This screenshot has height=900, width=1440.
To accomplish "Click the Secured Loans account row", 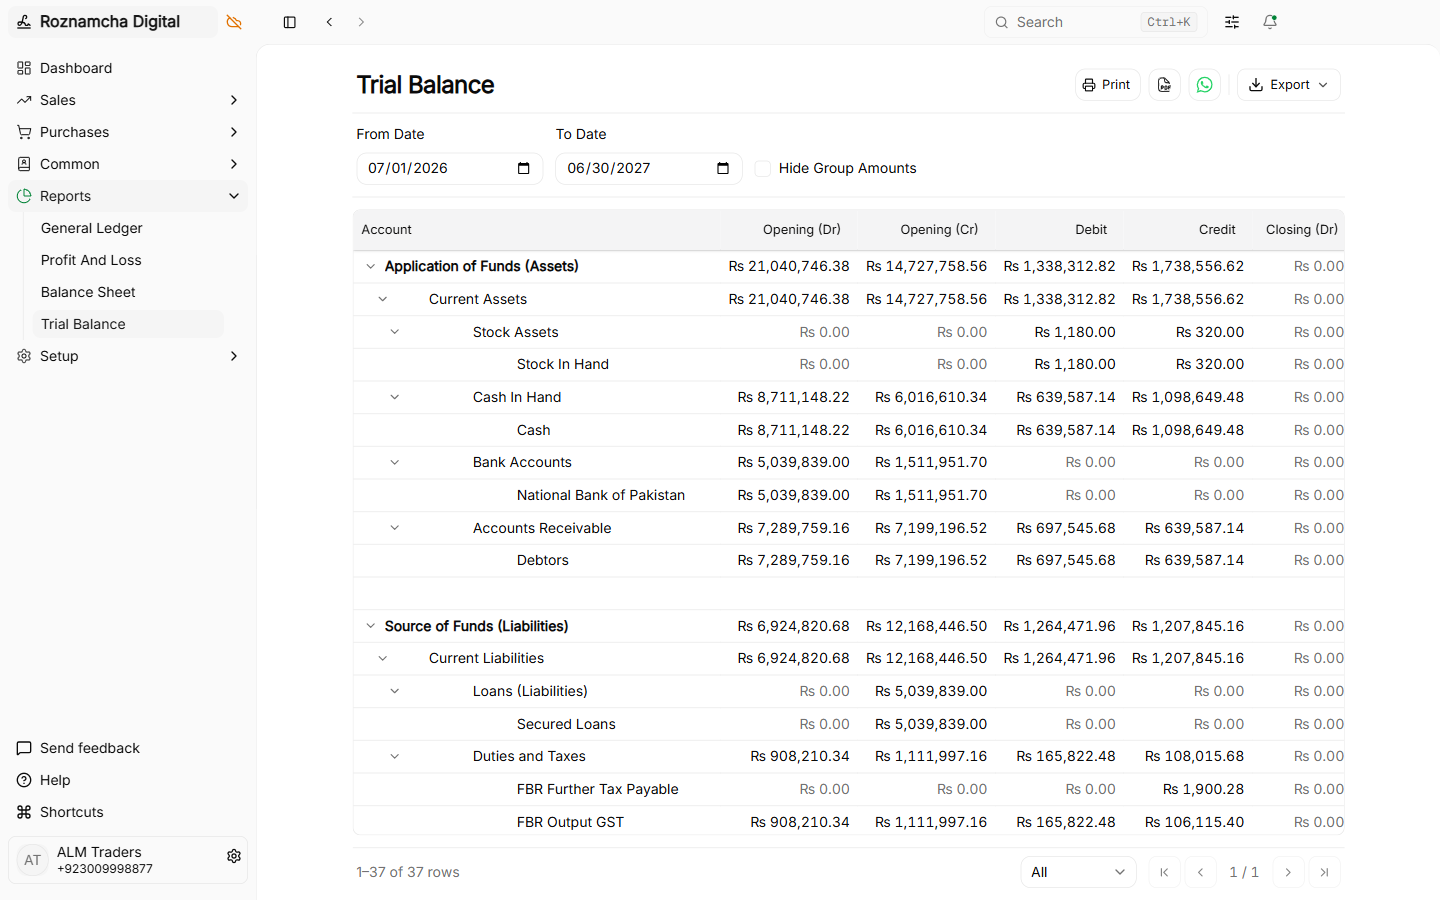I will pyautogui.click(x=848, y=724).
